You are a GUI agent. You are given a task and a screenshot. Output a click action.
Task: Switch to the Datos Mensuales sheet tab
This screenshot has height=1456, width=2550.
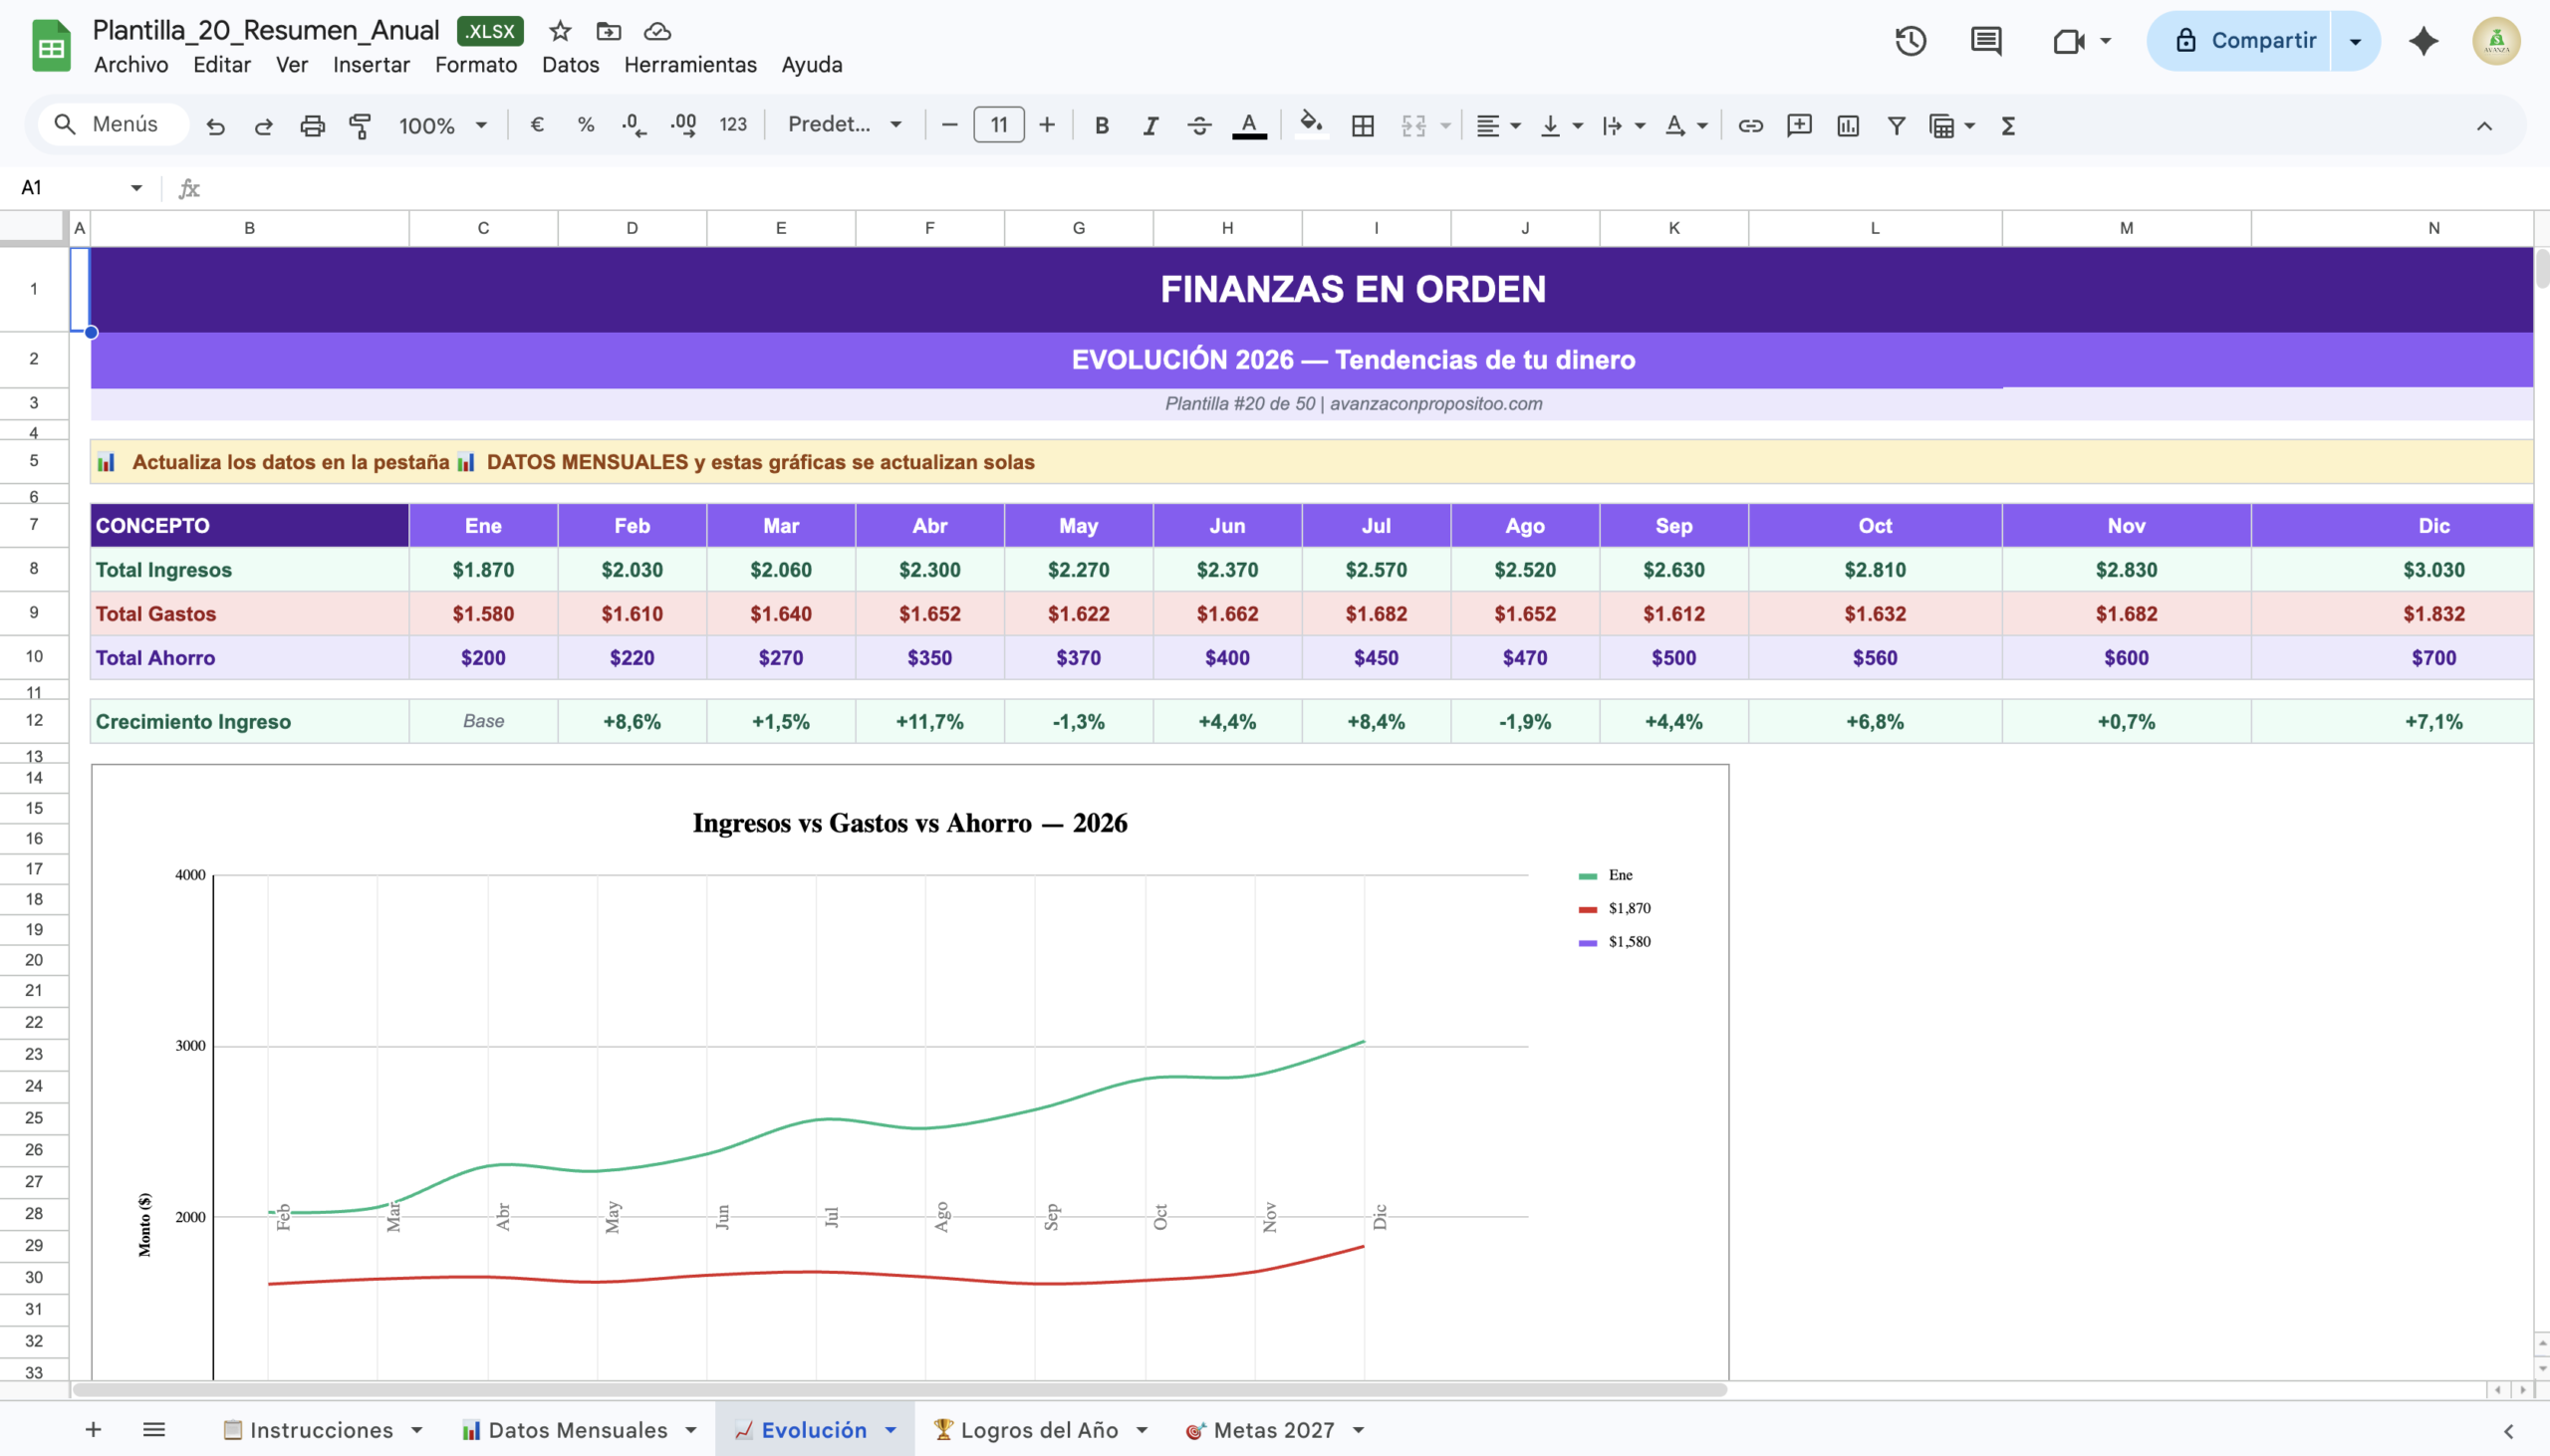pyautogui.click(x=577, y=1430)
